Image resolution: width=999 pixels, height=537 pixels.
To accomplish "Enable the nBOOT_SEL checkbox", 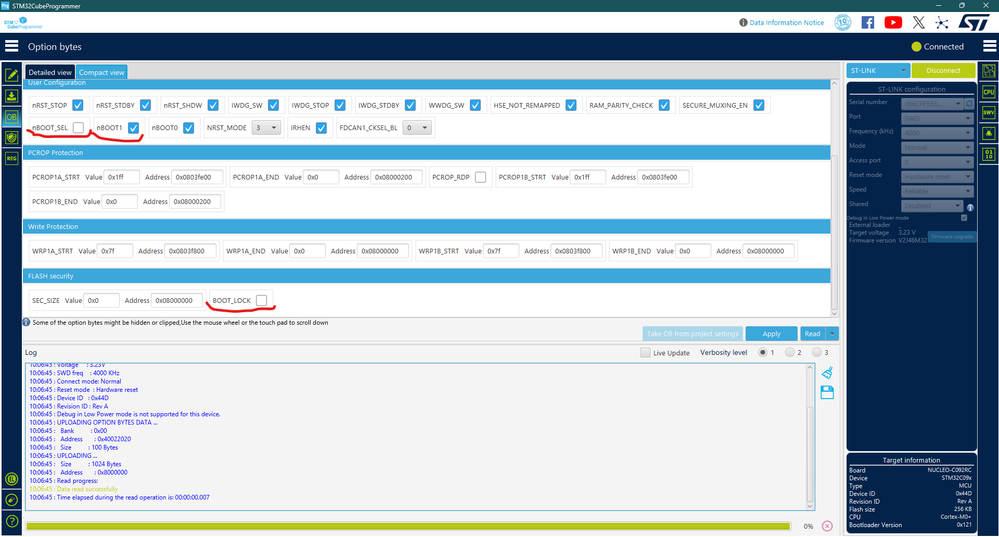I will click(78, 127).
